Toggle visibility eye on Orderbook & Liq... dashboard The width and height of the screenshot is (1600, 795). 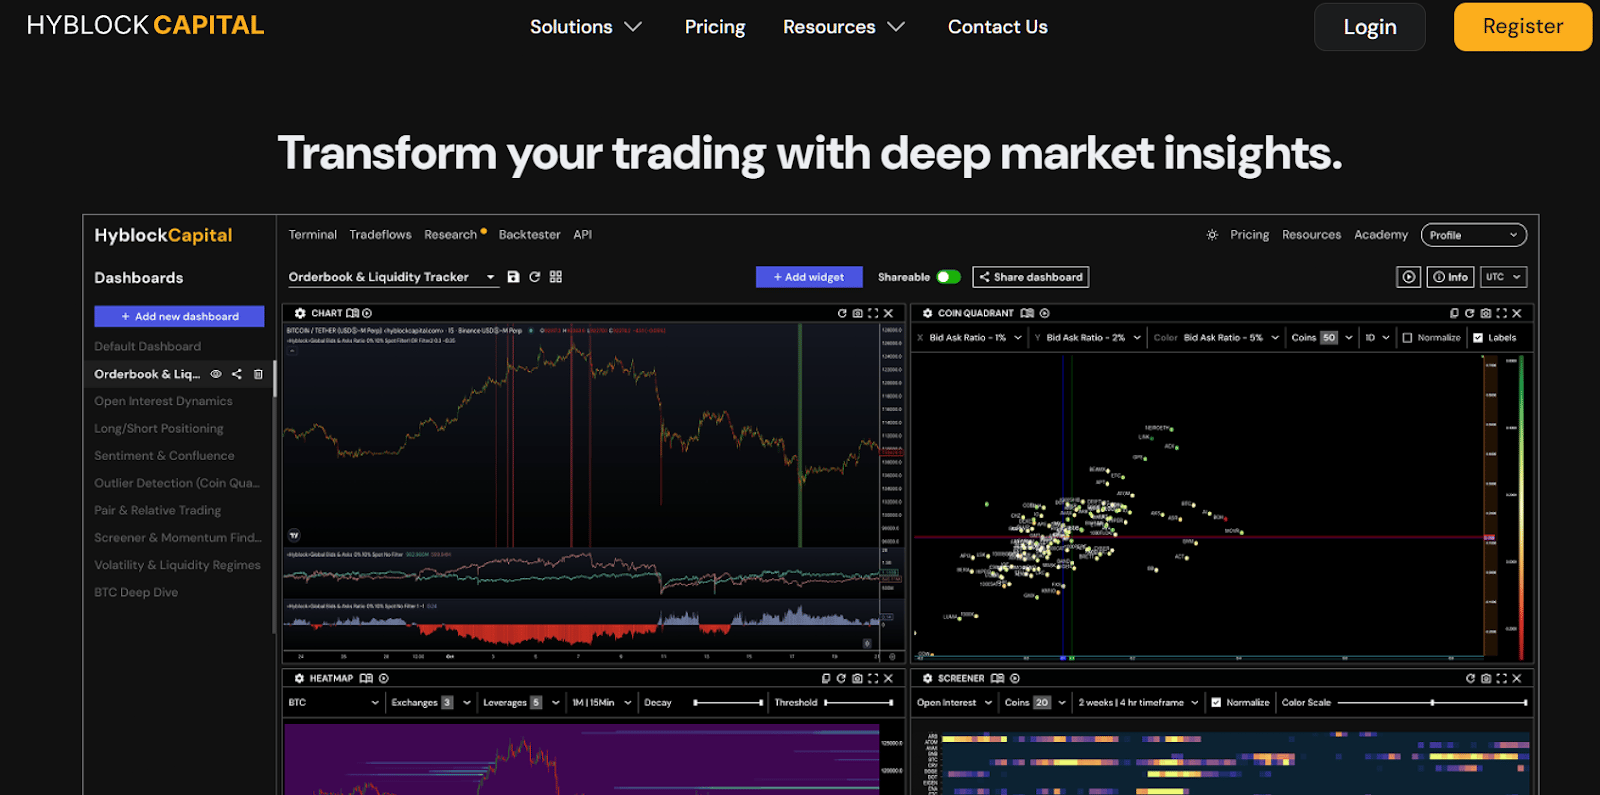tap(216, 374)
